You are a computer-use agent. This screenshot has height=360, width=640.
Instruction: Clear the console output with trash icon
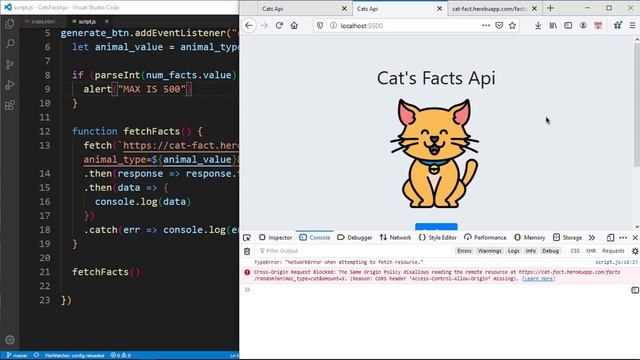click(247, 251)
